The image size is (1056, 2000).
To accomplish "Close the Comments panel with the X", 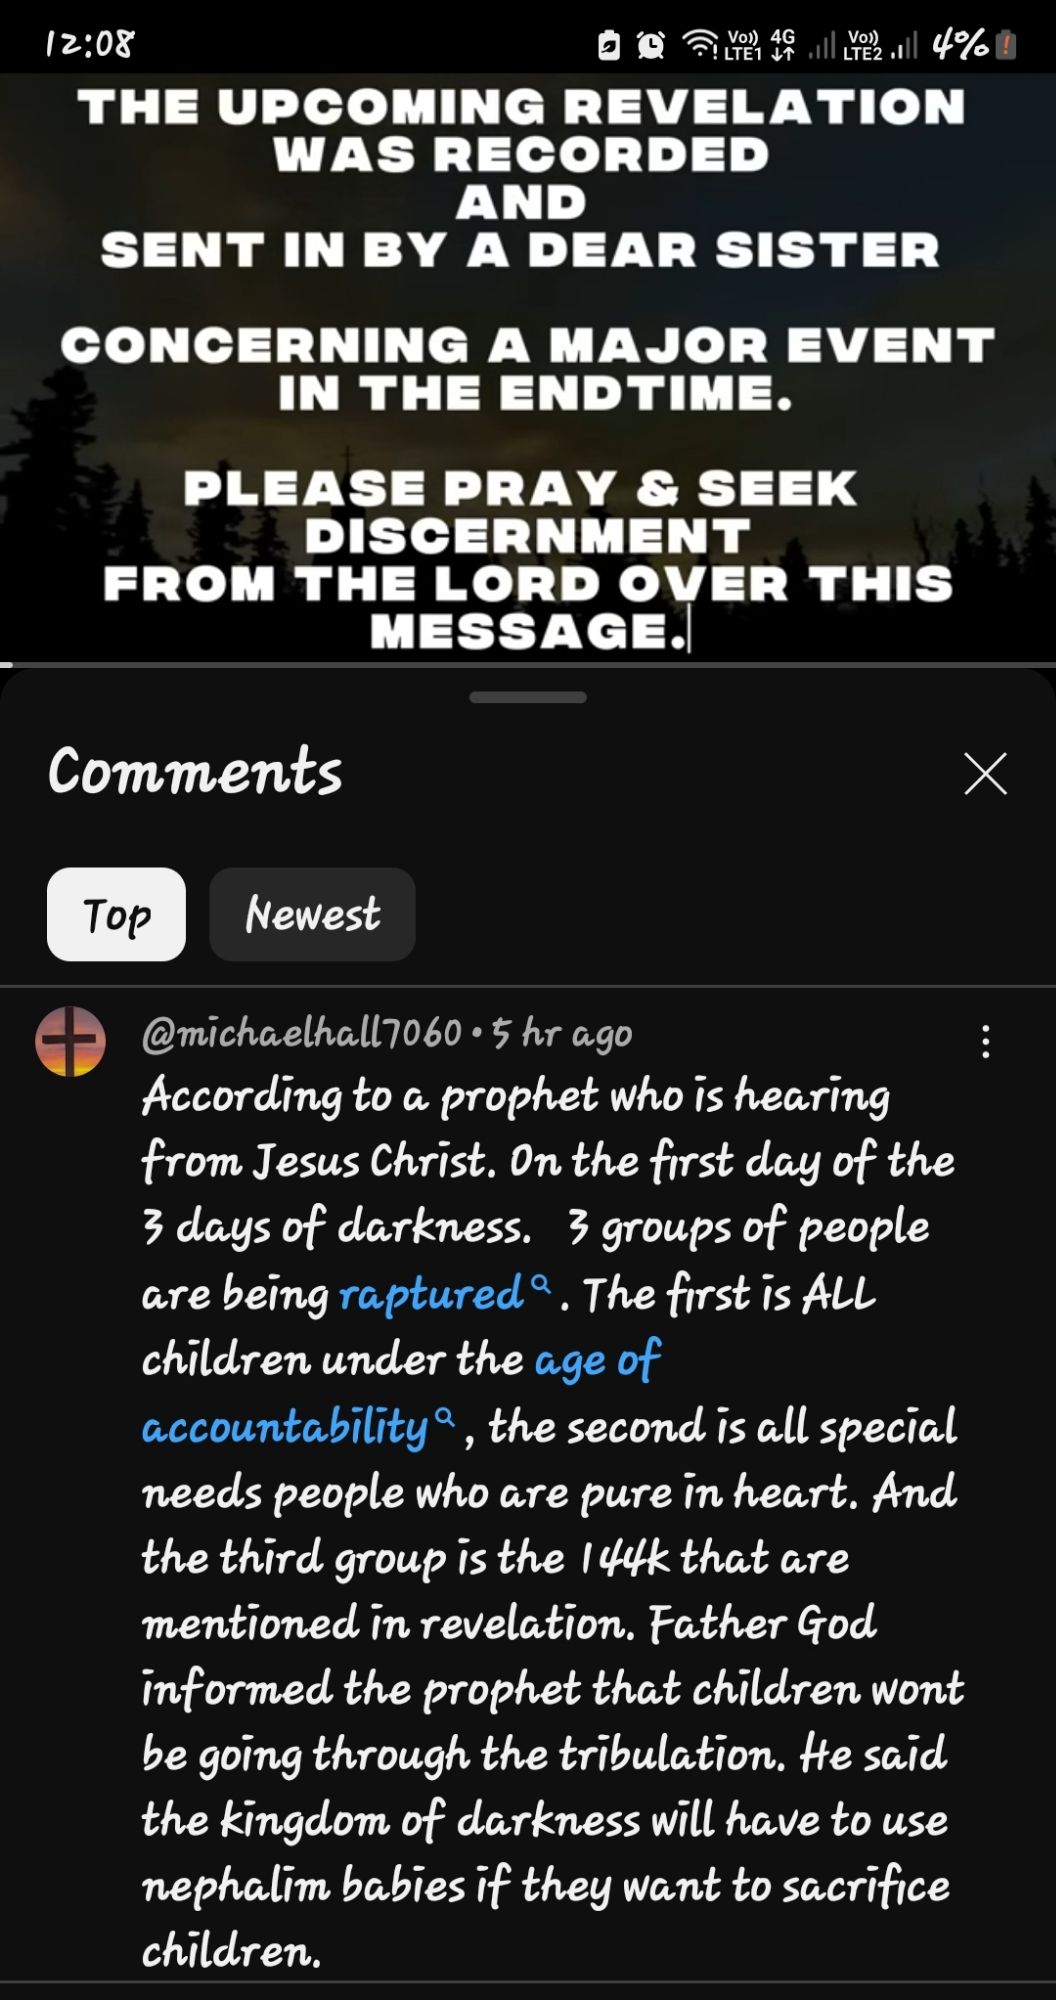I will click(985, 773).
